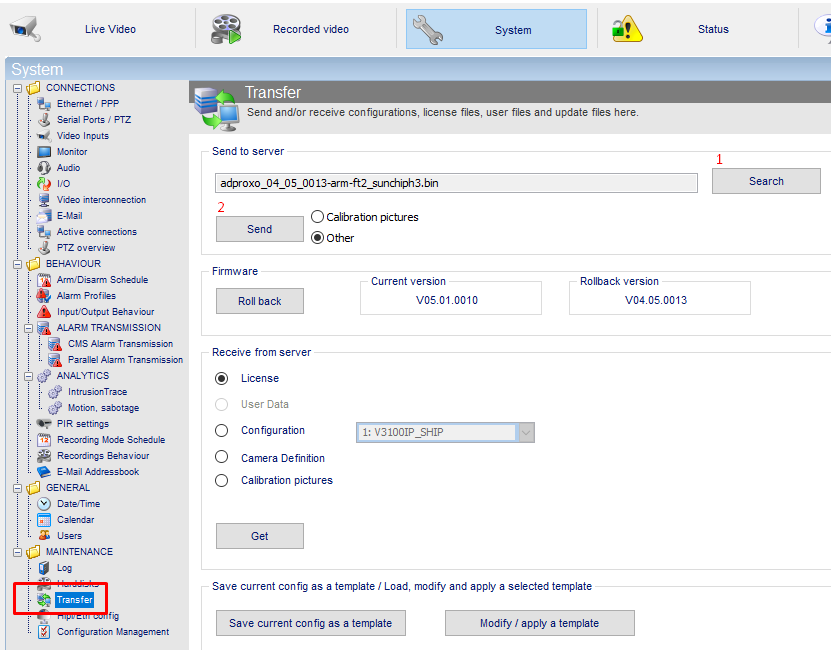Click Save current config as a template
Screen dimensions: 831x650
(x=311, y=623)
